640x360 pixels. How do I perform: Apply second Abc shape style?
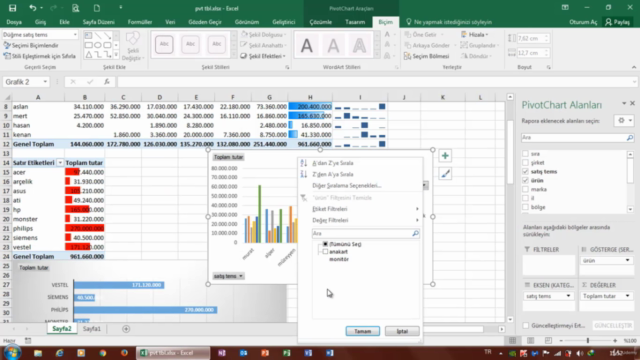190,44
